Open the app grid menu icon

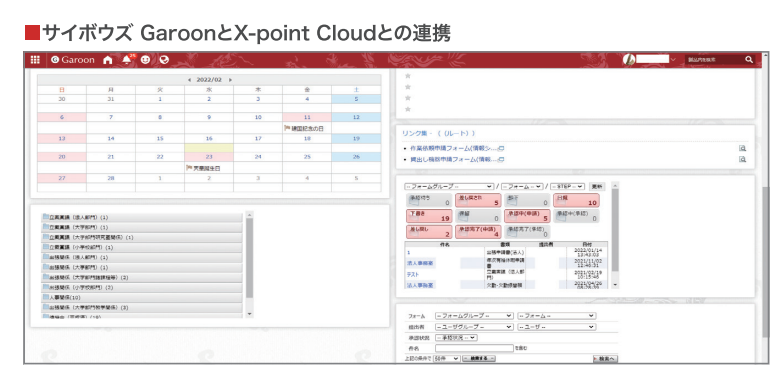pyautogui.click(x=35, y=60)
